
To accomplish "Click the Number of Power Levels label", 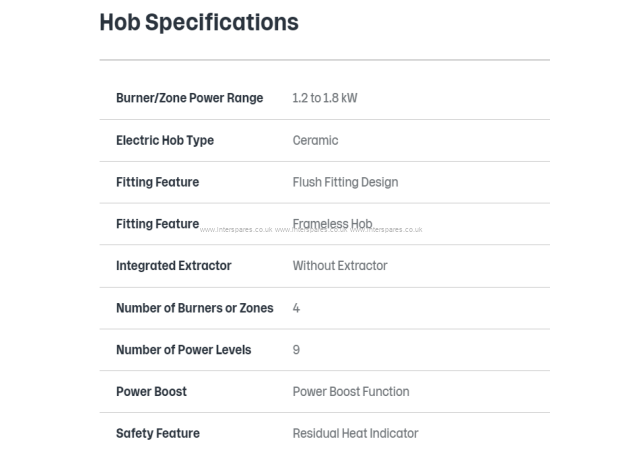I will click(x=183, y=350).
